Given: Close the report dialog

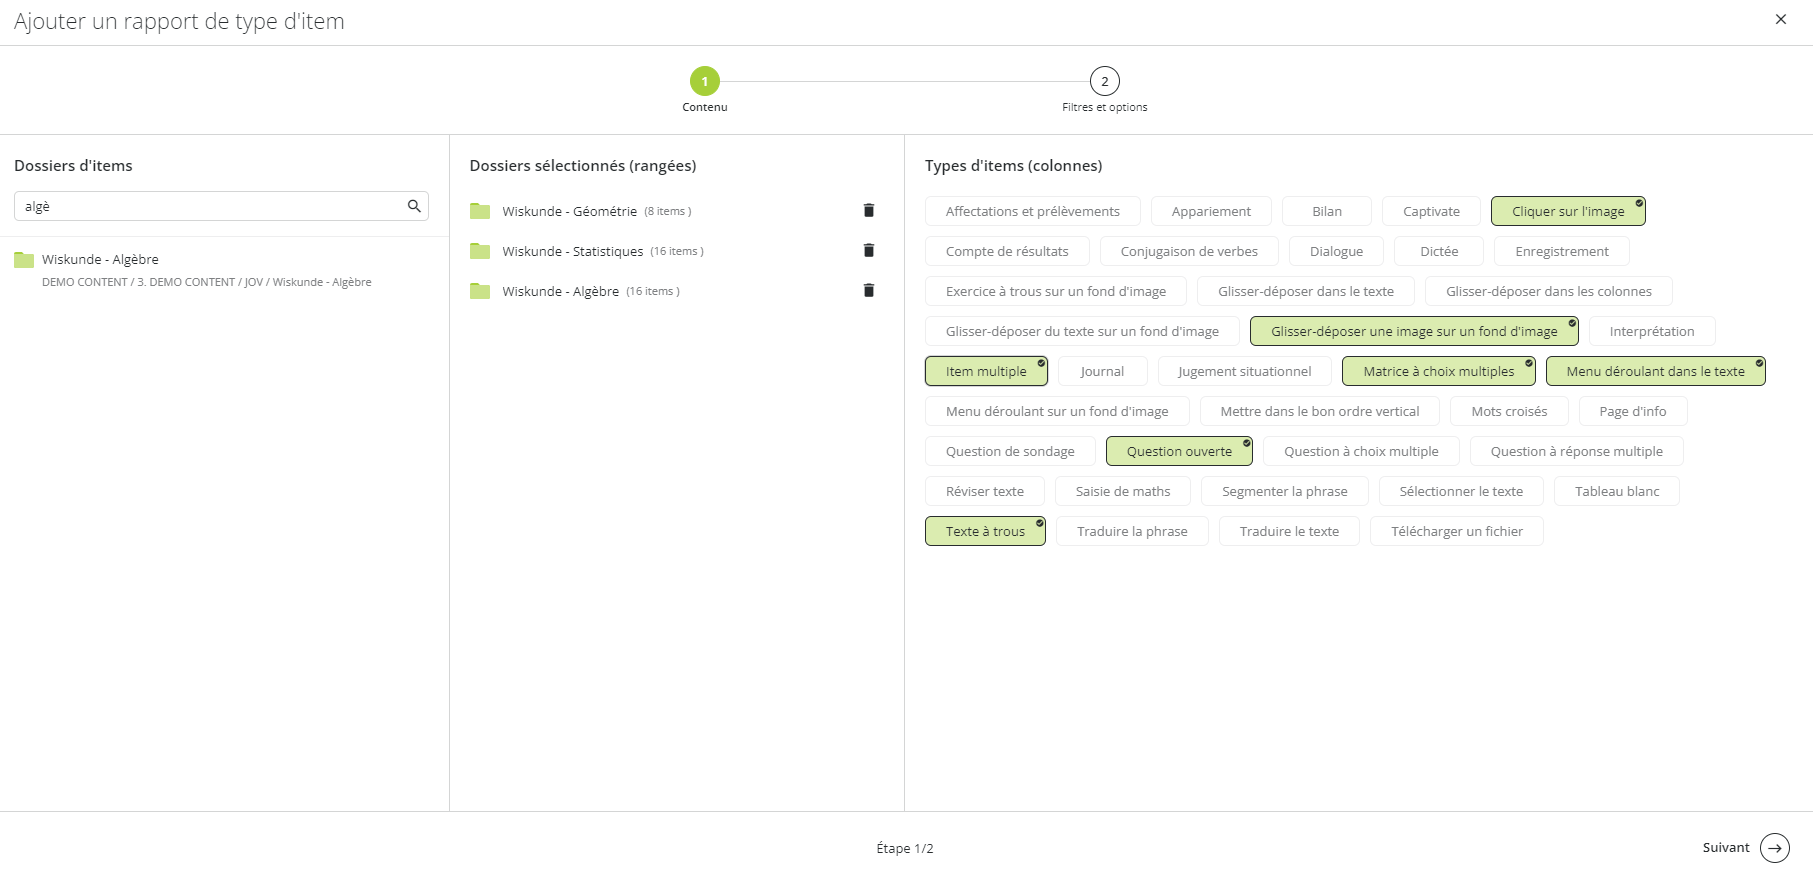Looking at the screenshot, I should point(1781,19).
